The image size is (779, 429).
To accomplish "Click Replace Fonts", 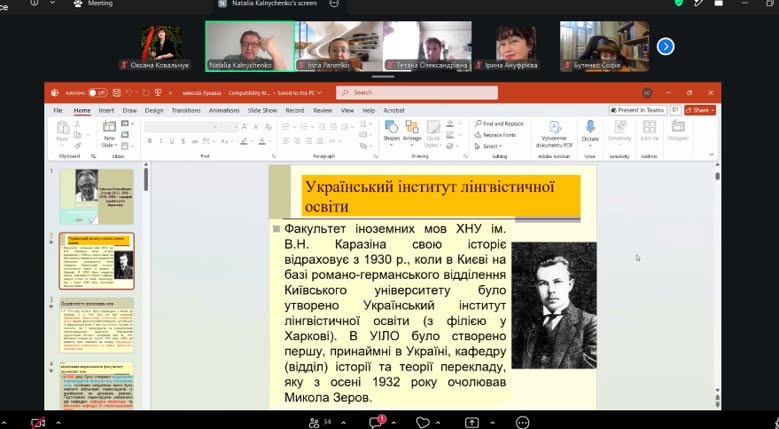I will (495, 135).
